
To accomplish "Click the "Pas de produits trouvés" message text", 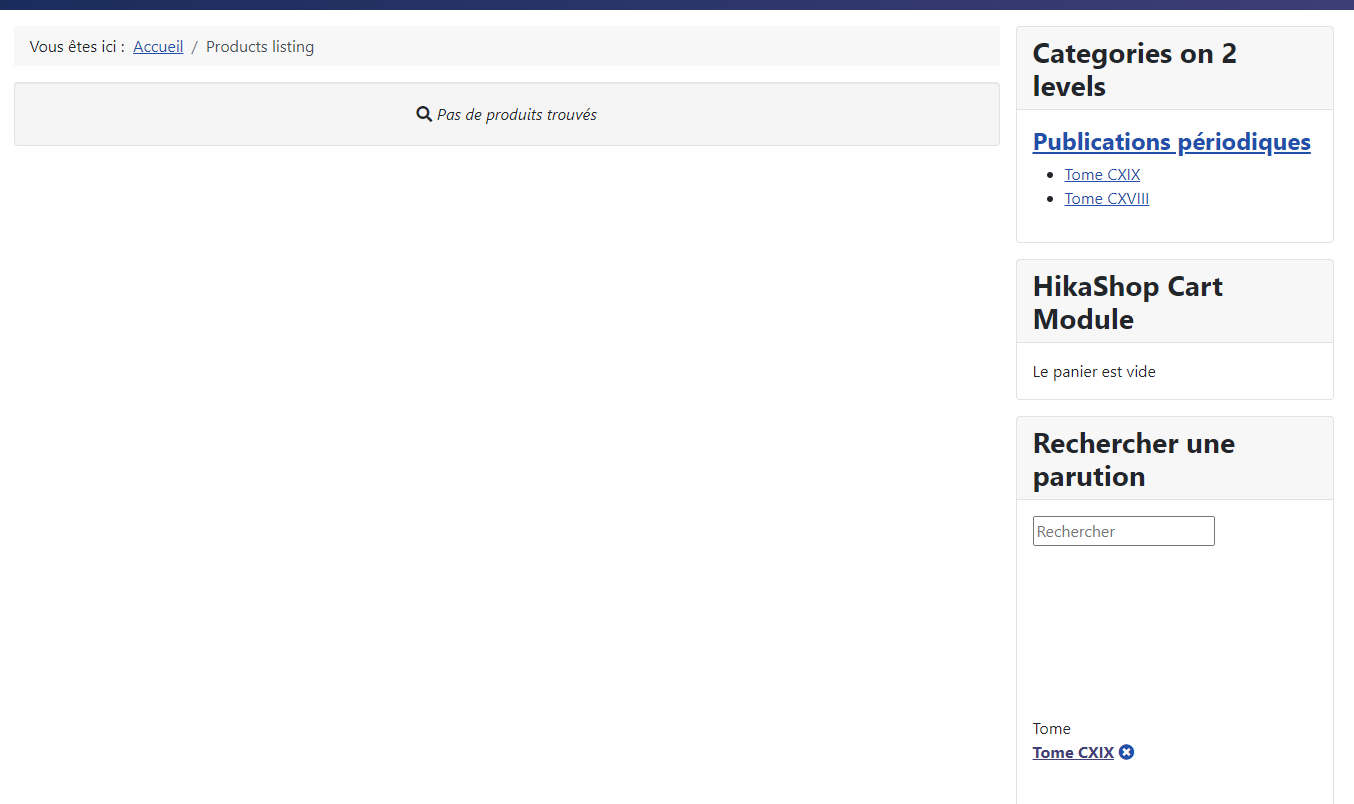I will (x=516, y=114).
